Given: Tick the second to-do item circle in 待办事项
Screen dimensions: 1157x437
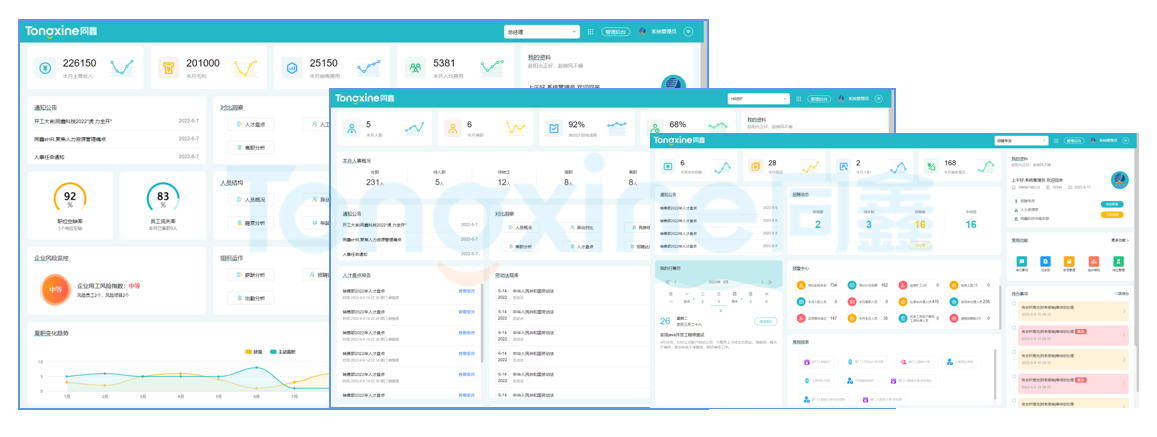Looking at the screenshot, I should [1014, 332].
